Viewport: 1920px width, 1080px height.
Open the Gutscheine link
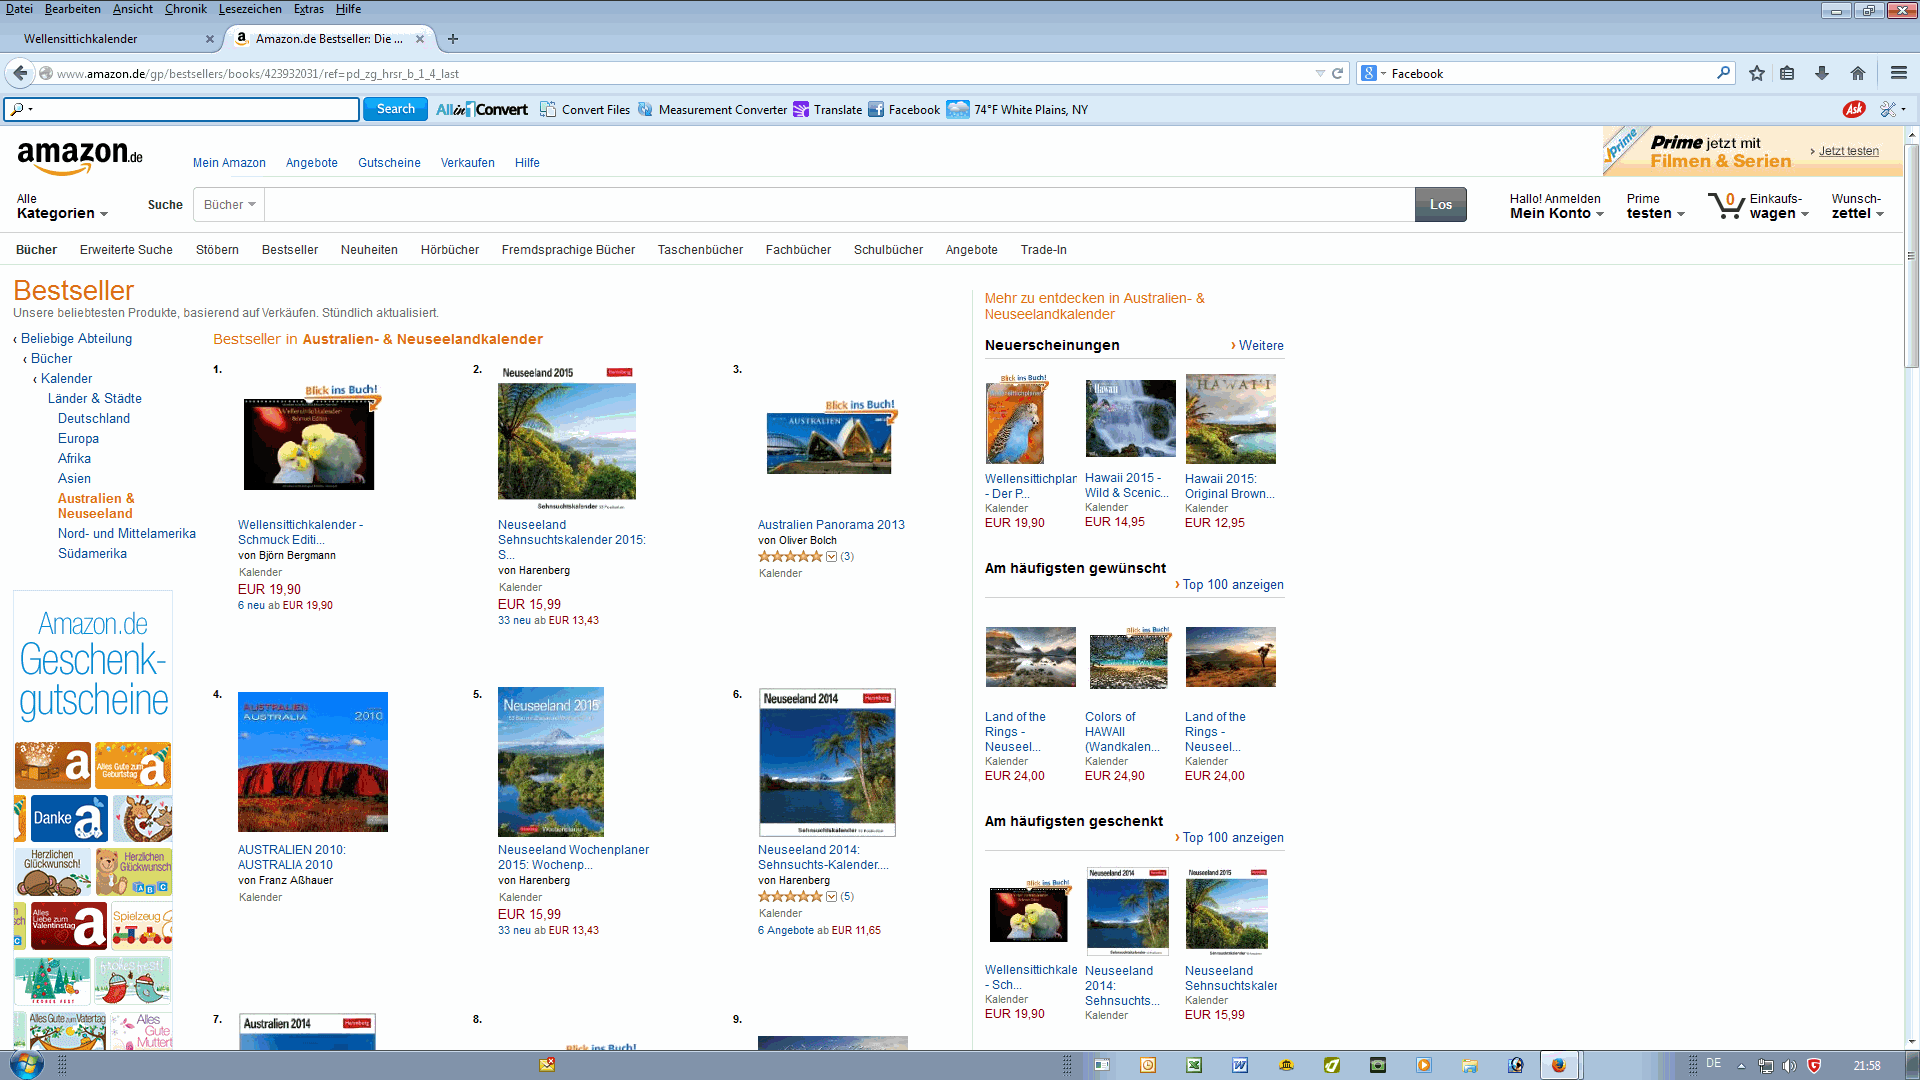point(389,163)
